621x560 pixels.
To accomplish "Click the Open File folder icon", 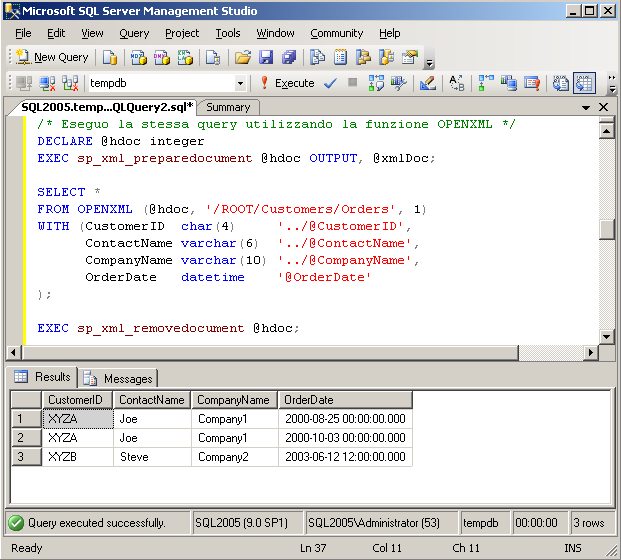I will pyautogui.click(x=243, y=57).
